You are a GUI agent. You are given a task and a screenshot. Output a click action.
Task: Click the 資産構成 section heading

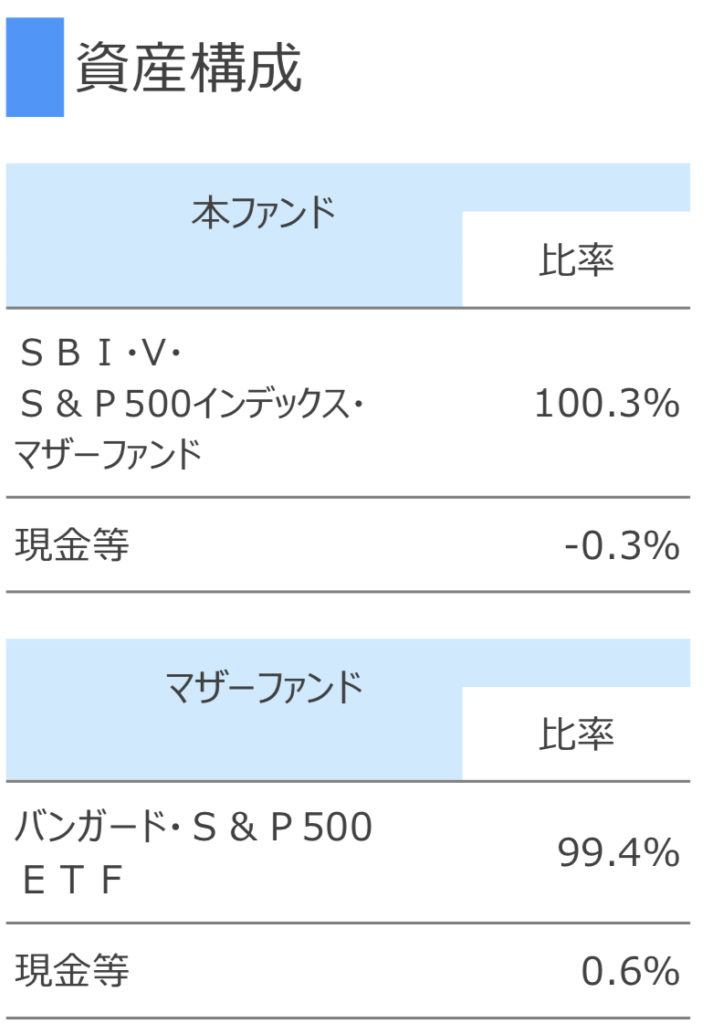[188, 69]
